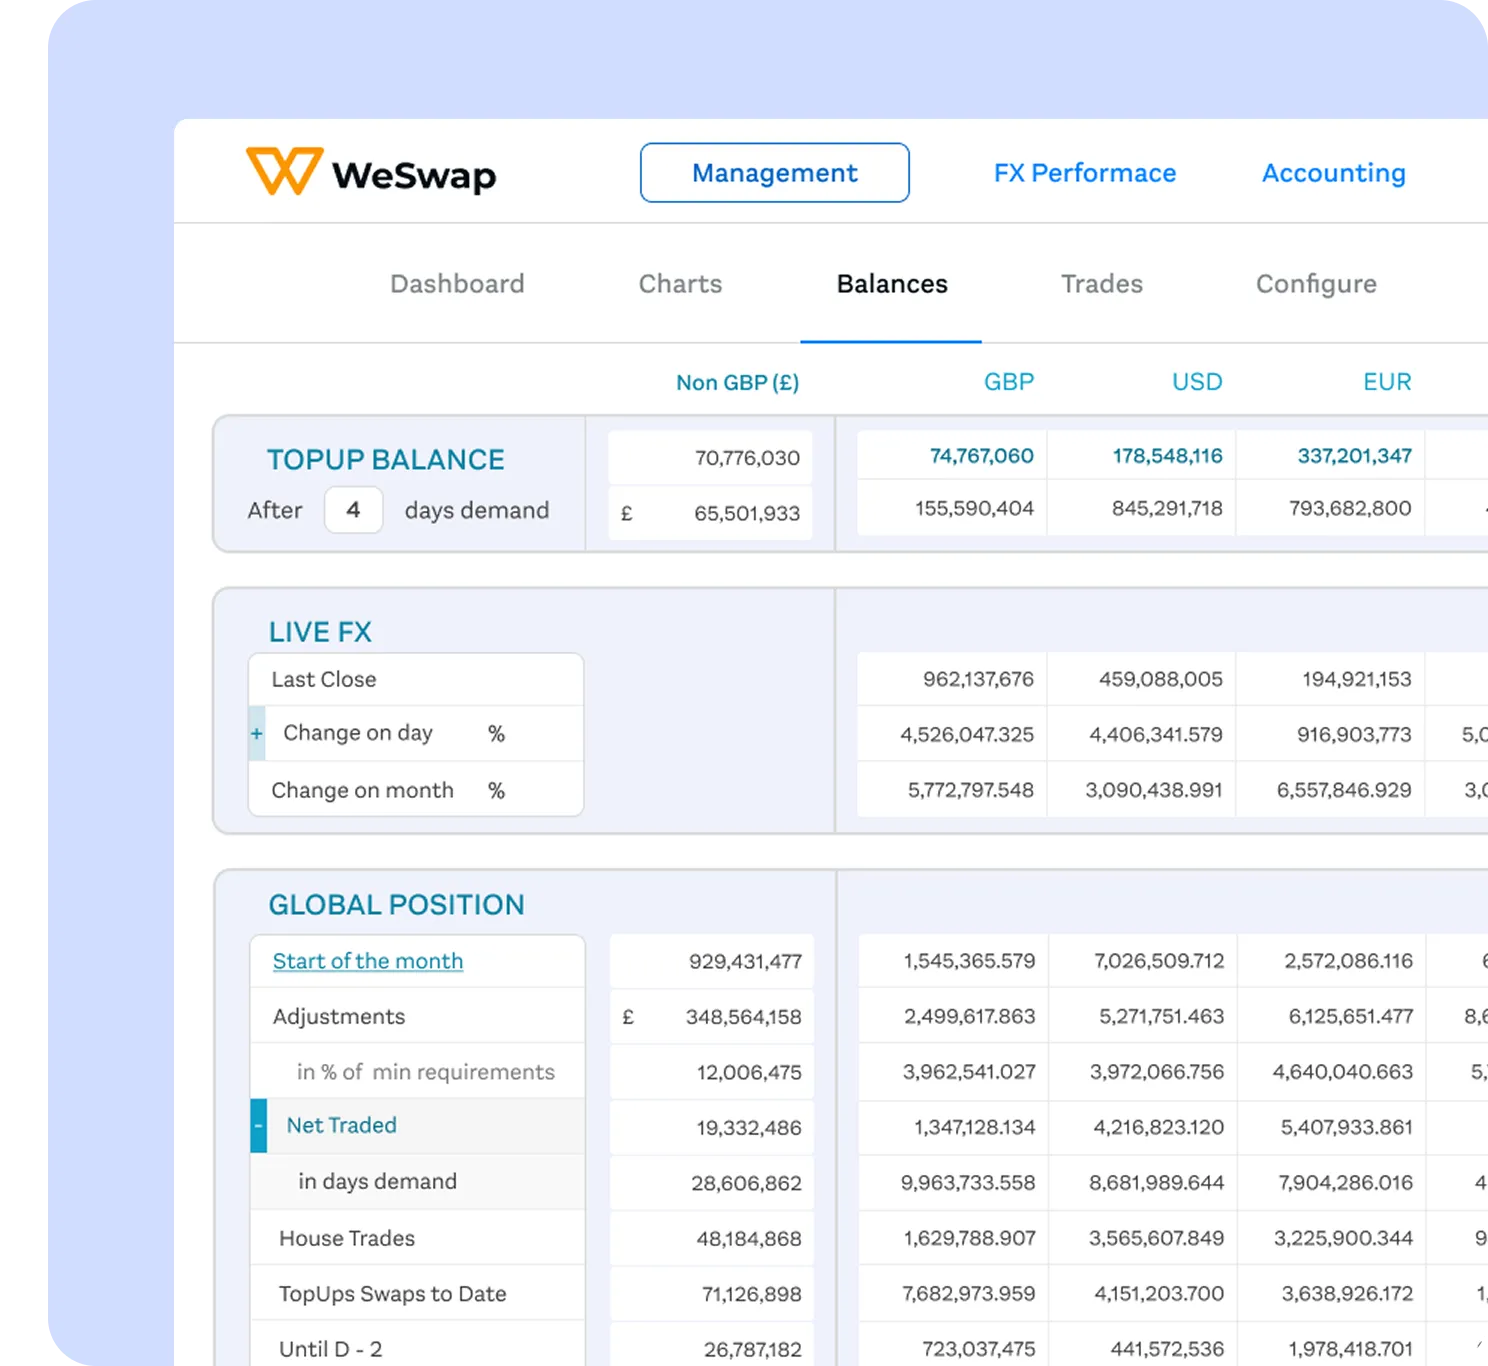1488x1366 pixels.
Task: Select the House Trades row label
Action: pos(346,1238)
